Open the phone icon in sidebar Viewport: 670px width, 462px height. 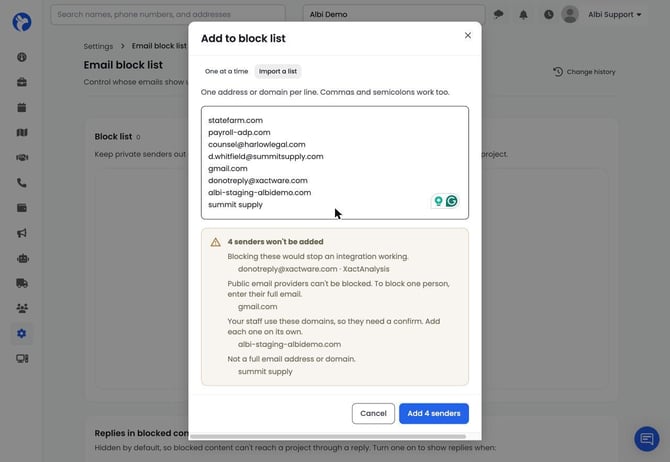click(22, 183)
